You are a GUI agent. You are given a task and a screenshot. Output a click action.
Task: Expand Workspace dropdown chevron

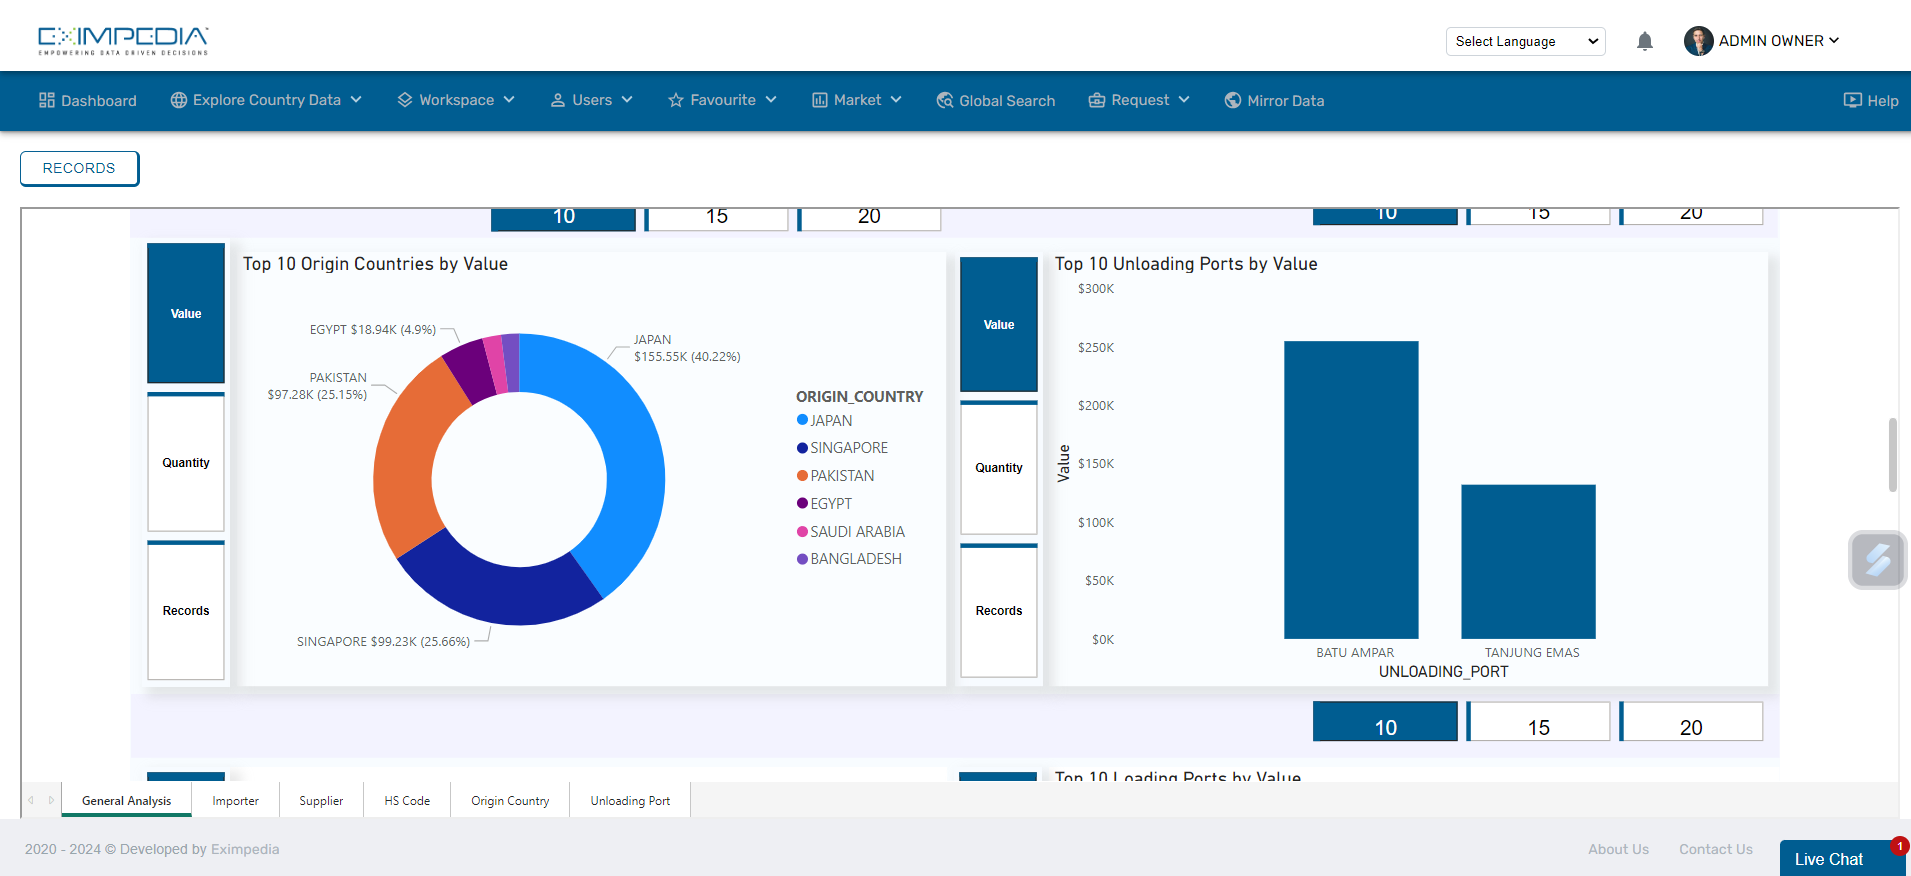(x=509, y=100)
